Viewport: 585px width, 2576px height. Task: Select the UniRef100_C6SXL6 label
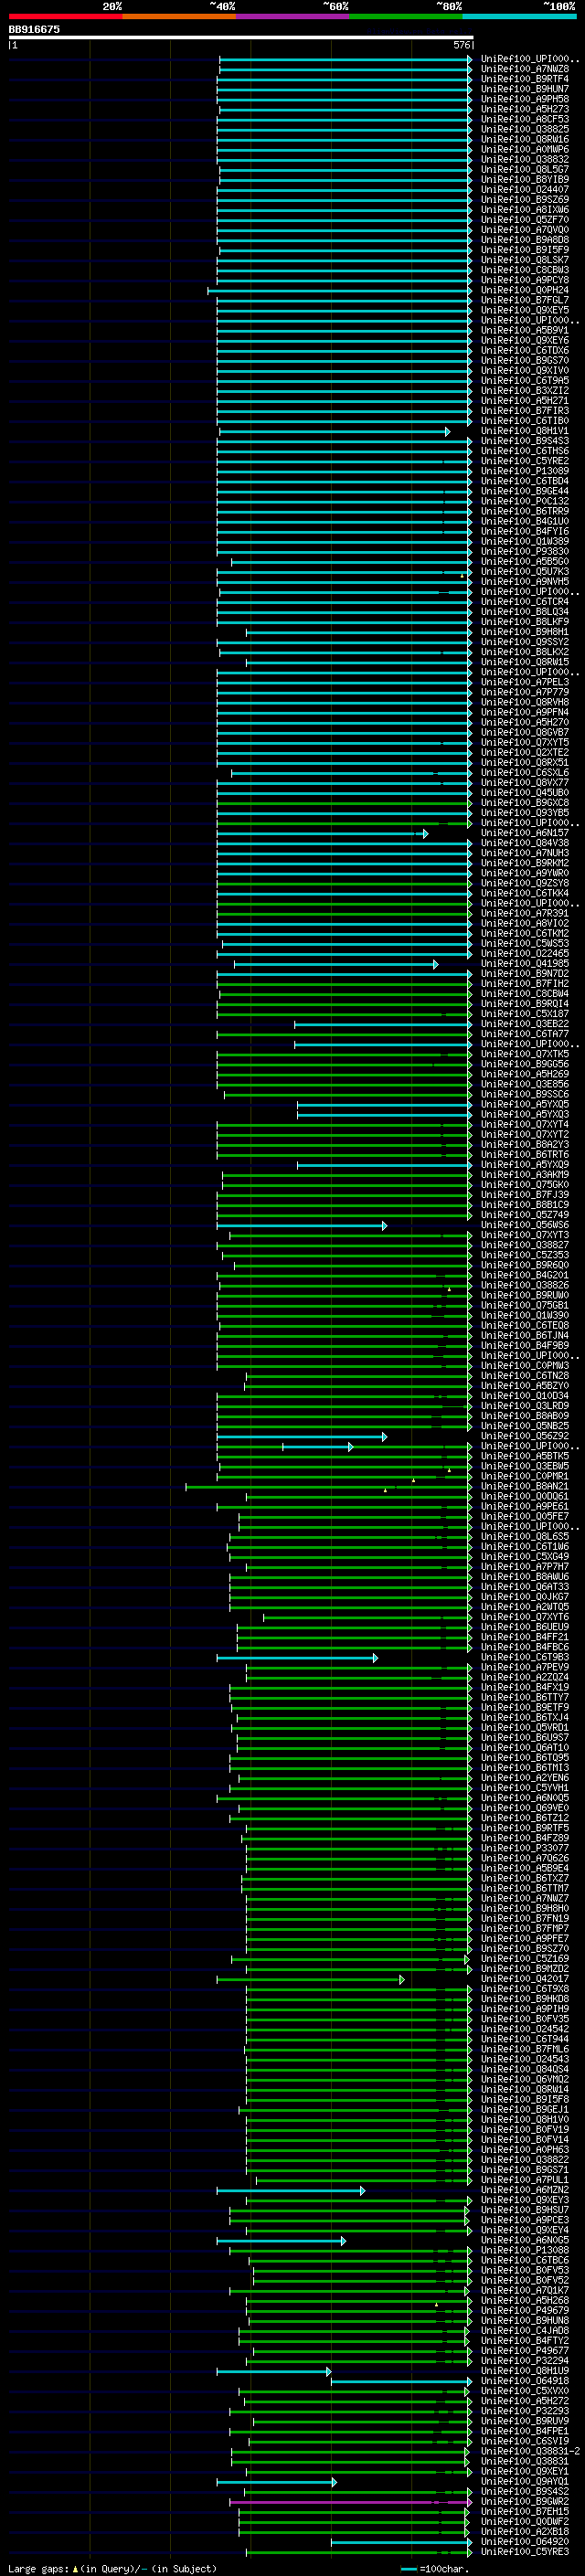click(525, 772)
